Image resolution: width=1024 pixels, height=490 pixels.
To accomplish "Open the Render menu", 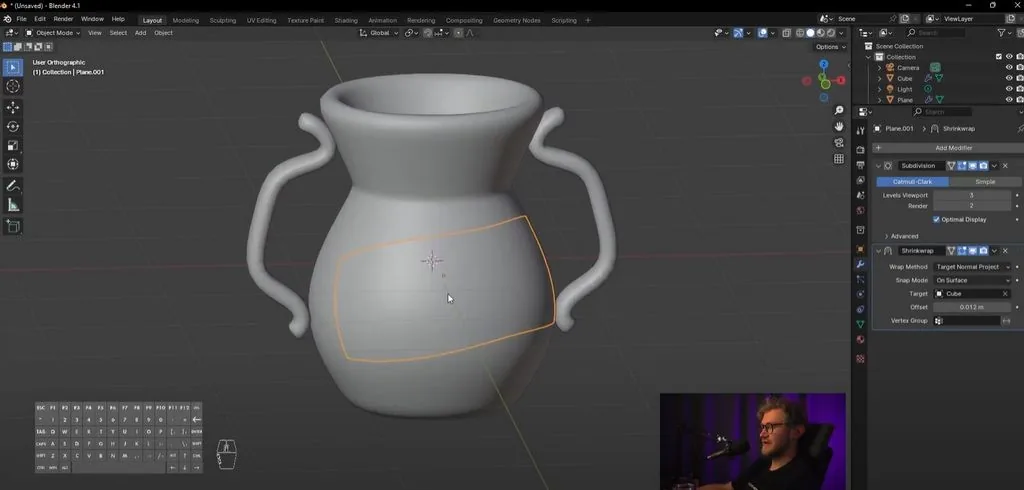I will [x=63, y=19].
